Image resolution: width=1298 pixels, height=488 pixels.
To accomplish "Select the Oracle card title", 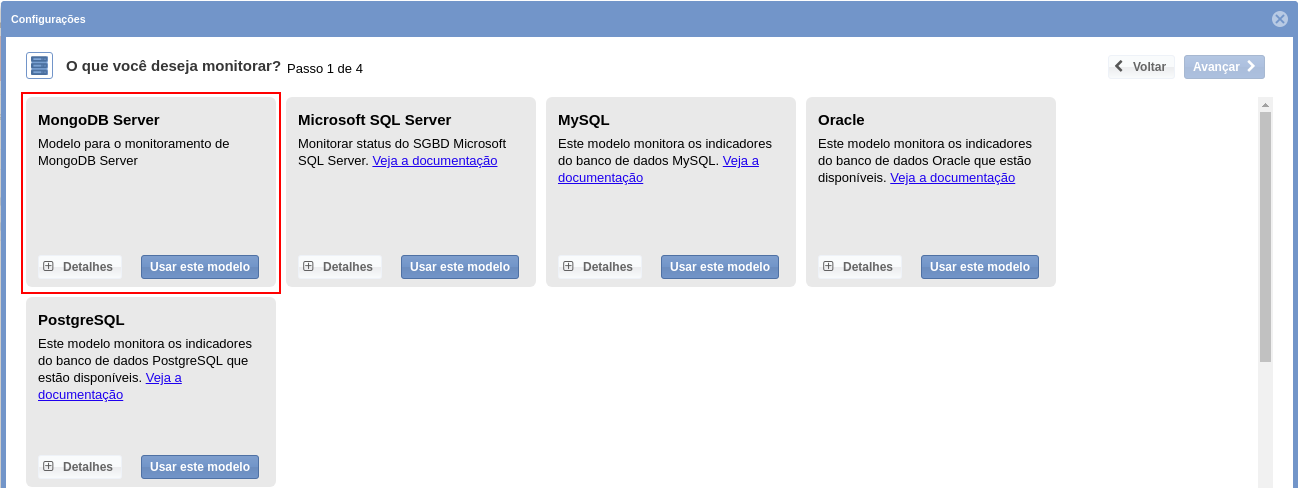I will pos(841,120).
